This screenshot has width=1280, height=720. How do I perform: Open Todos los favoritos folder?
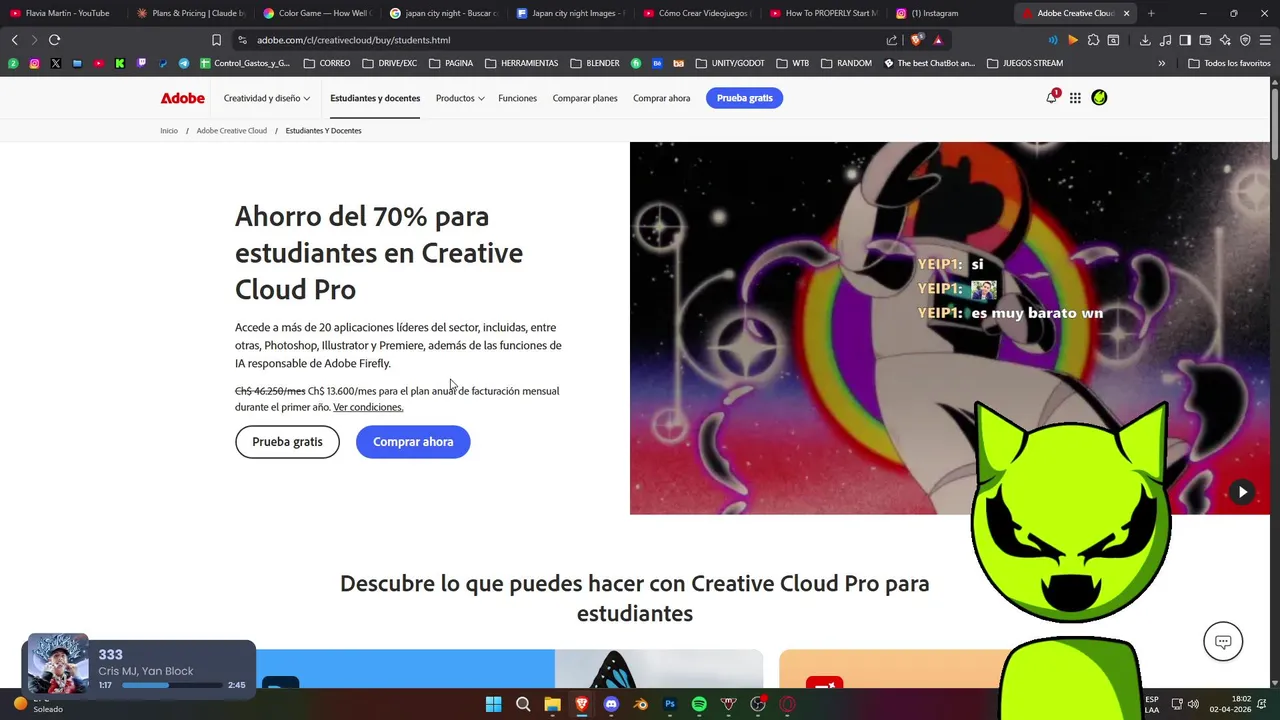tap(1229, 63)
